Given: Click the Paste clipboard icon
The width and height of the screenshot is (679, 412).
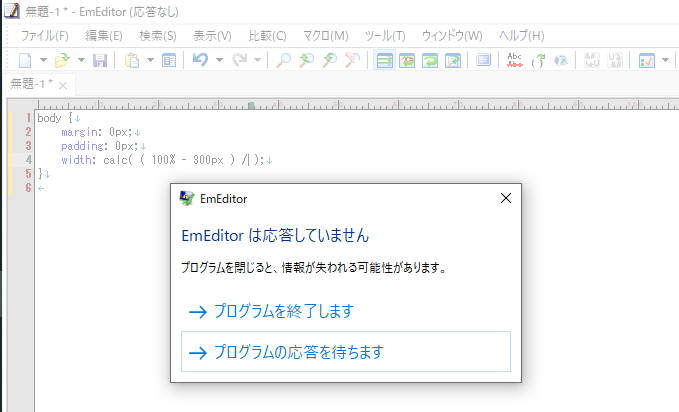Looking at the screenshot, I should pos(132,60).
